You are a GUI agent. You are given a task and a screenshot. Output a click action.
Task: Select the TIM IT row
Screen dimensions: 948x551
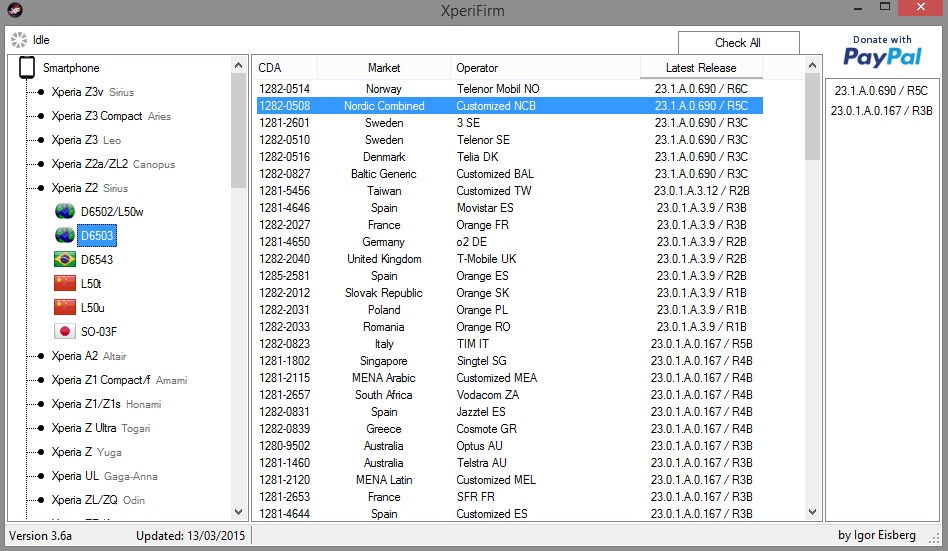[510, 344]
